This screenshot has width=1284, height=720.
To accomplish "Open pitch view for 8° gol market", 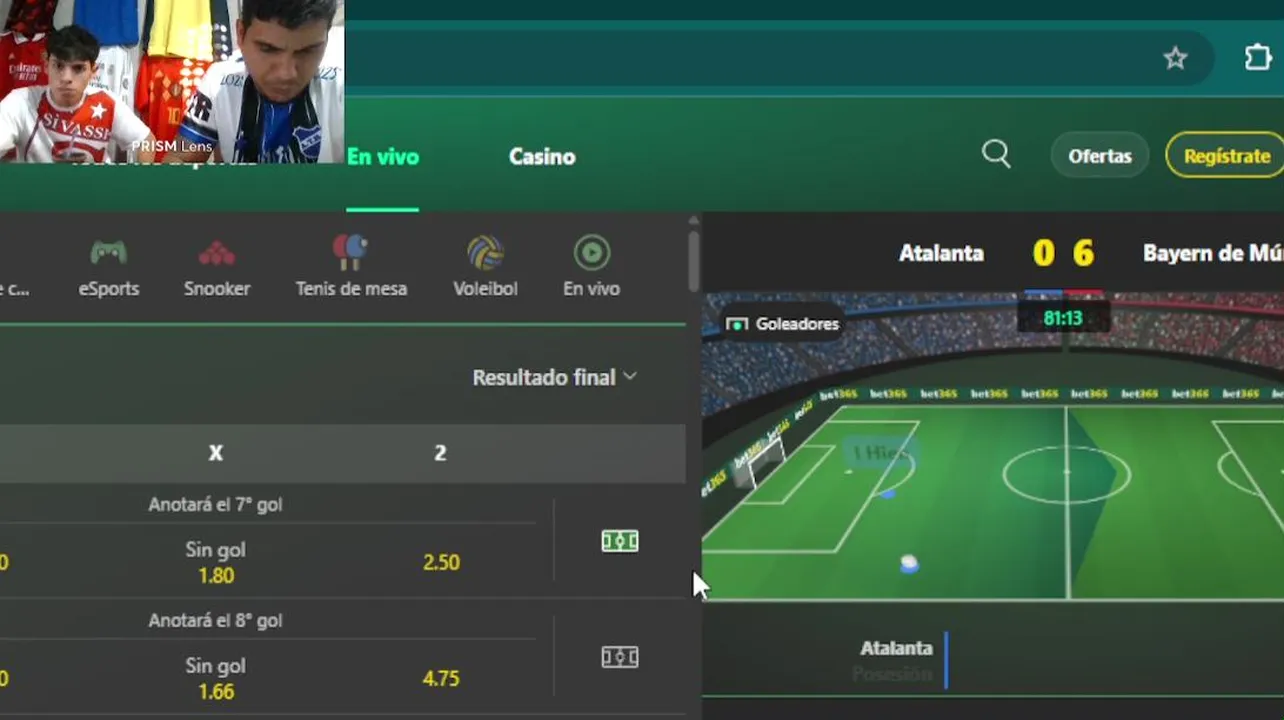I will coord(619,657).
